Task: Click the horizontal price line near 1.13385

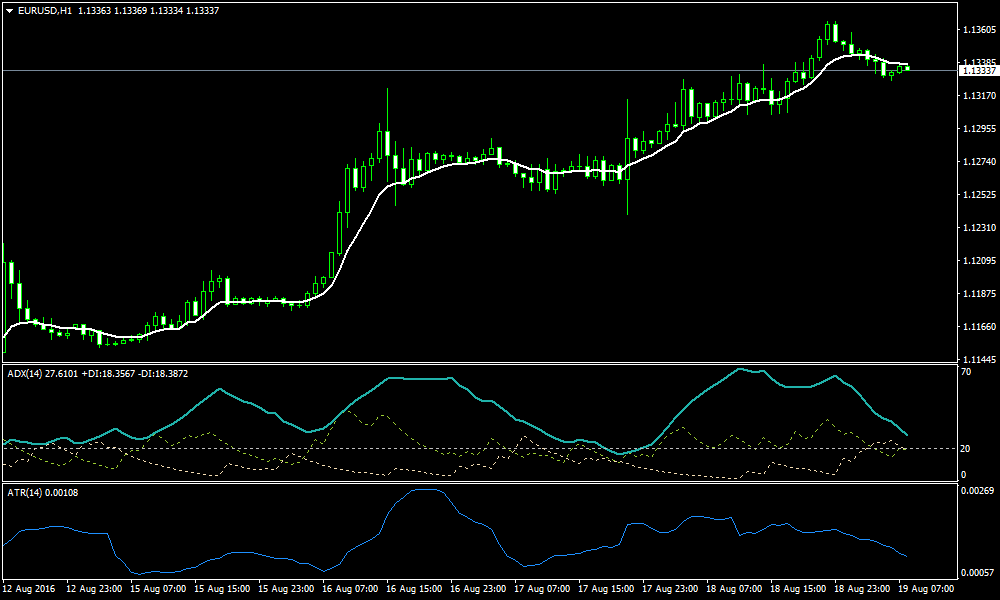Action: (x=500, y=70)
